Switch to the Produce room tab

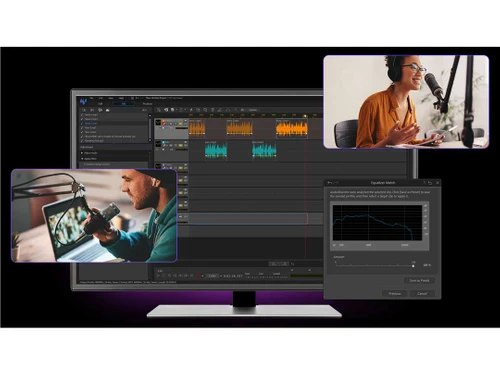tap(147, 104)
